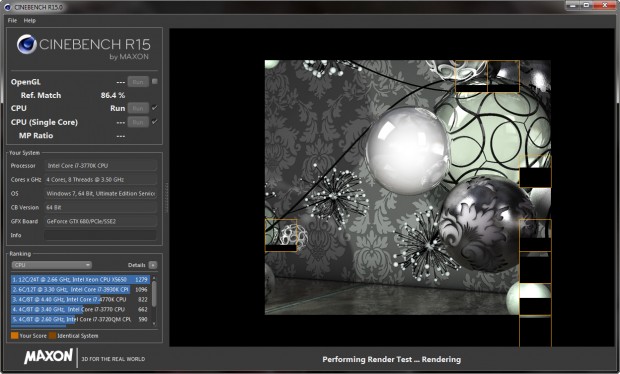The width and height of the screenshot is (620, 374).
Task: Select ranking entry Intel Core i7-4770K
Action: tap(80, 299)
